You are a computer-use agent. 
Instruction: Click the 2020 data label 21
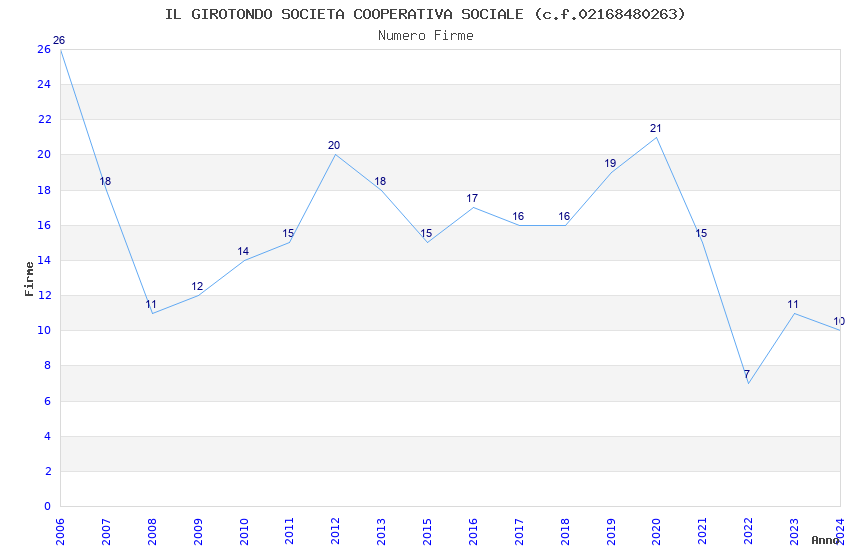click(656, 128)
